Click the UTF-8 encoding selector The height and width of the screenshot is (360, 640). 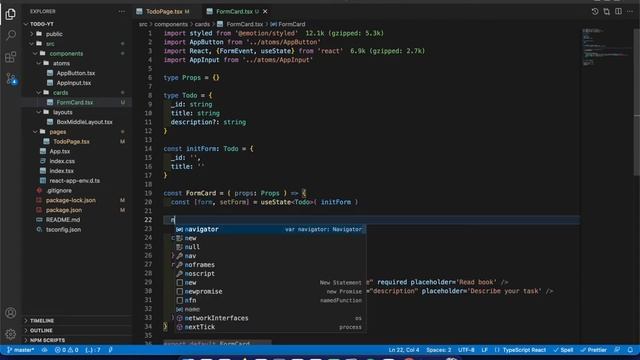(x=466, y=350)
